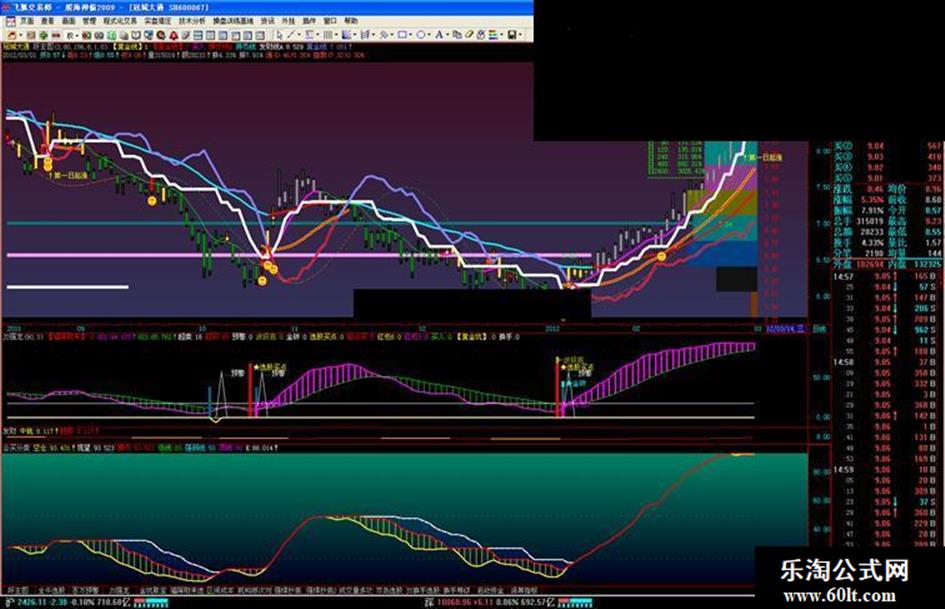Open the 窗口 menu
This screenshot has height=609, width=945.
click(330, 21)
